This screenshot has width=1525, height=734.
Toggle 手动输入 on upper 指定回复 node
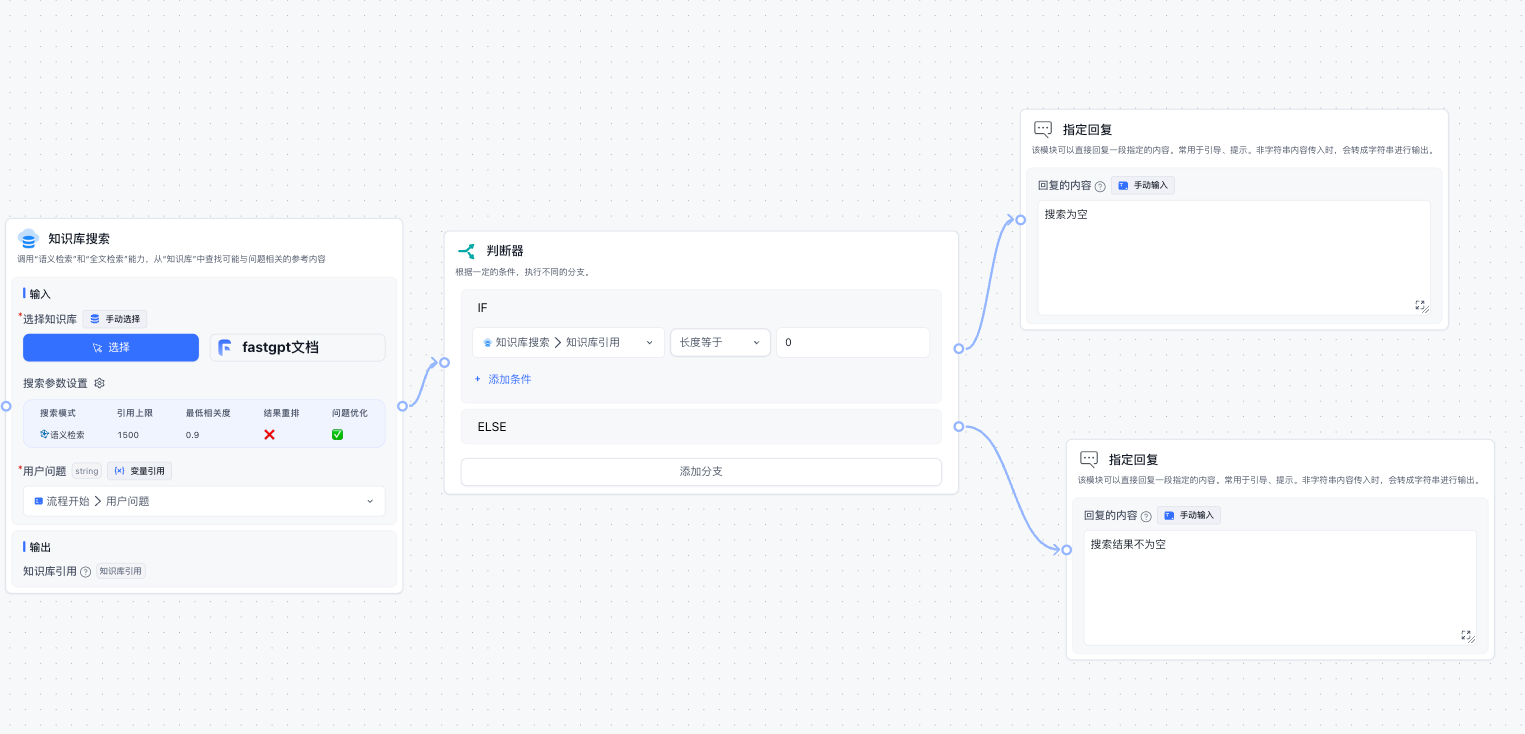coord(1142,186)
